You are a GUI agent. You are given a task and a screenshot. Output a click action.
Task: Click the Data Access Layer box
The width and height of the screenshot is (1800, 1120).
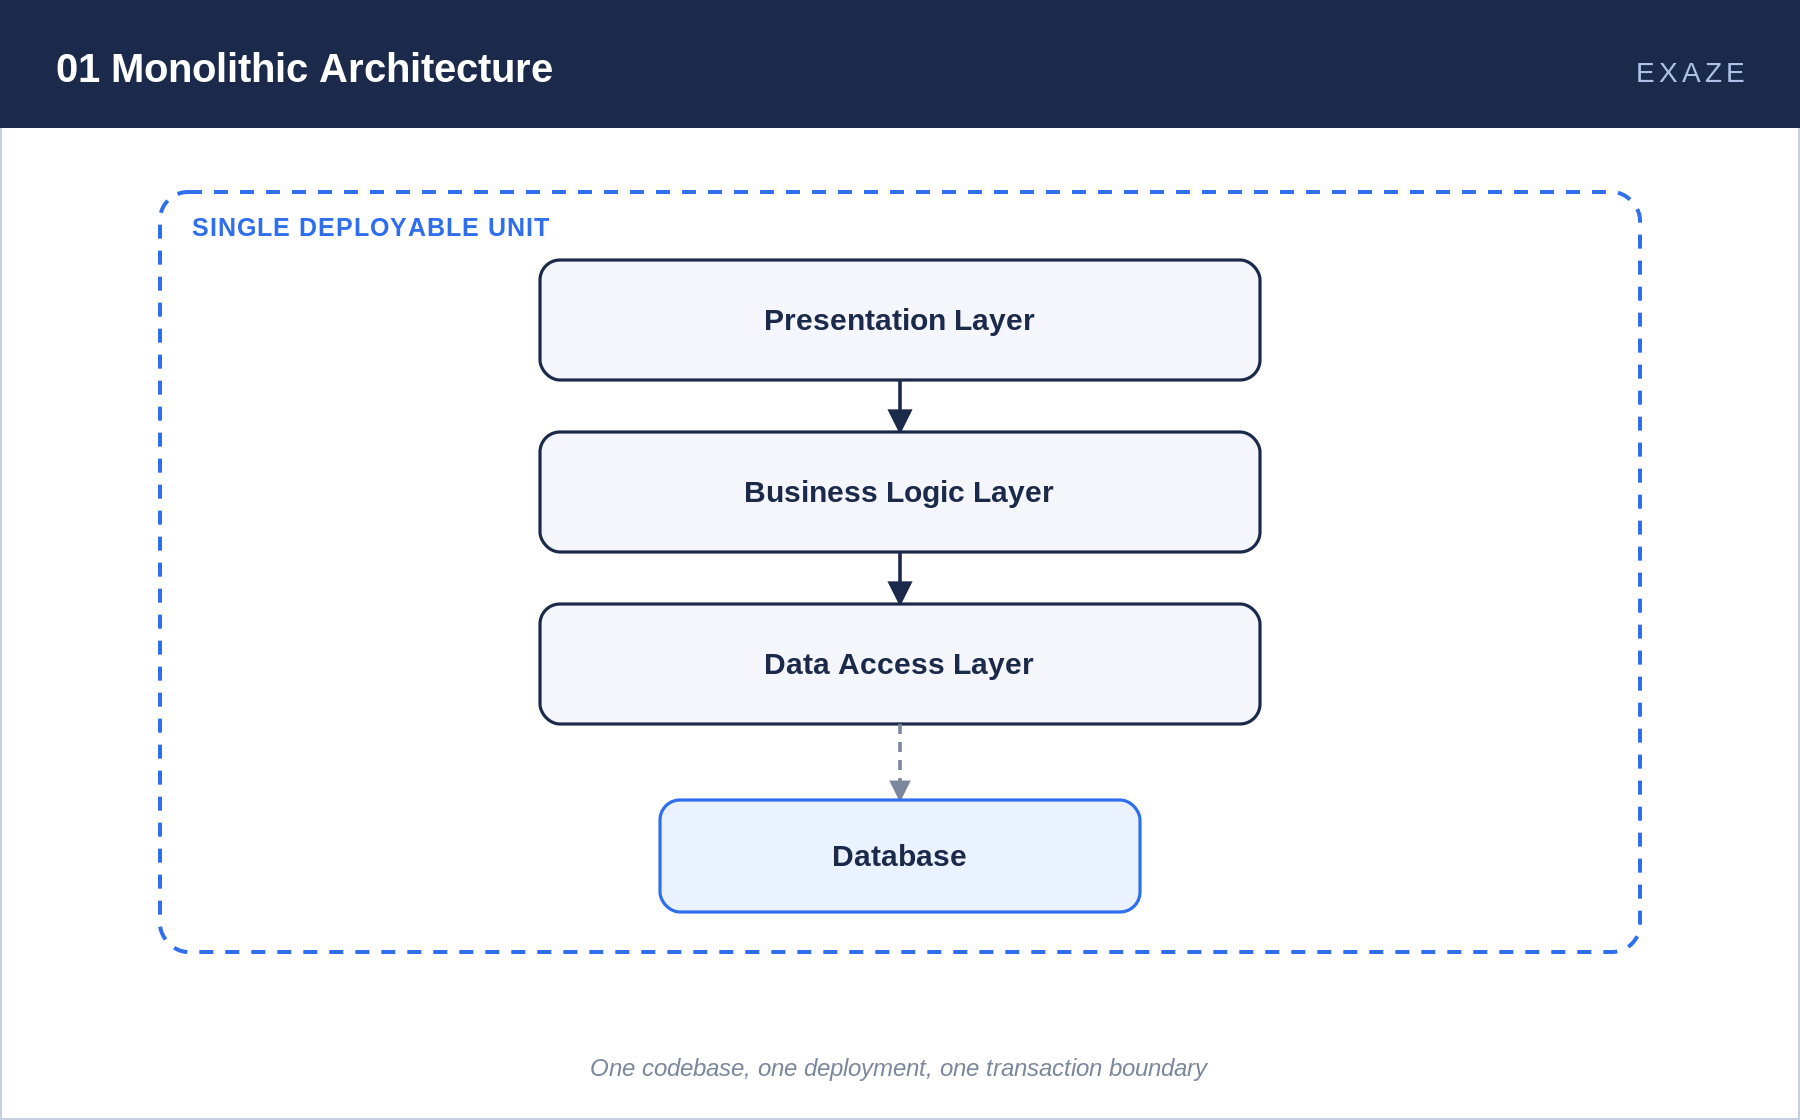pyautogui.click(x=900, y=664)
